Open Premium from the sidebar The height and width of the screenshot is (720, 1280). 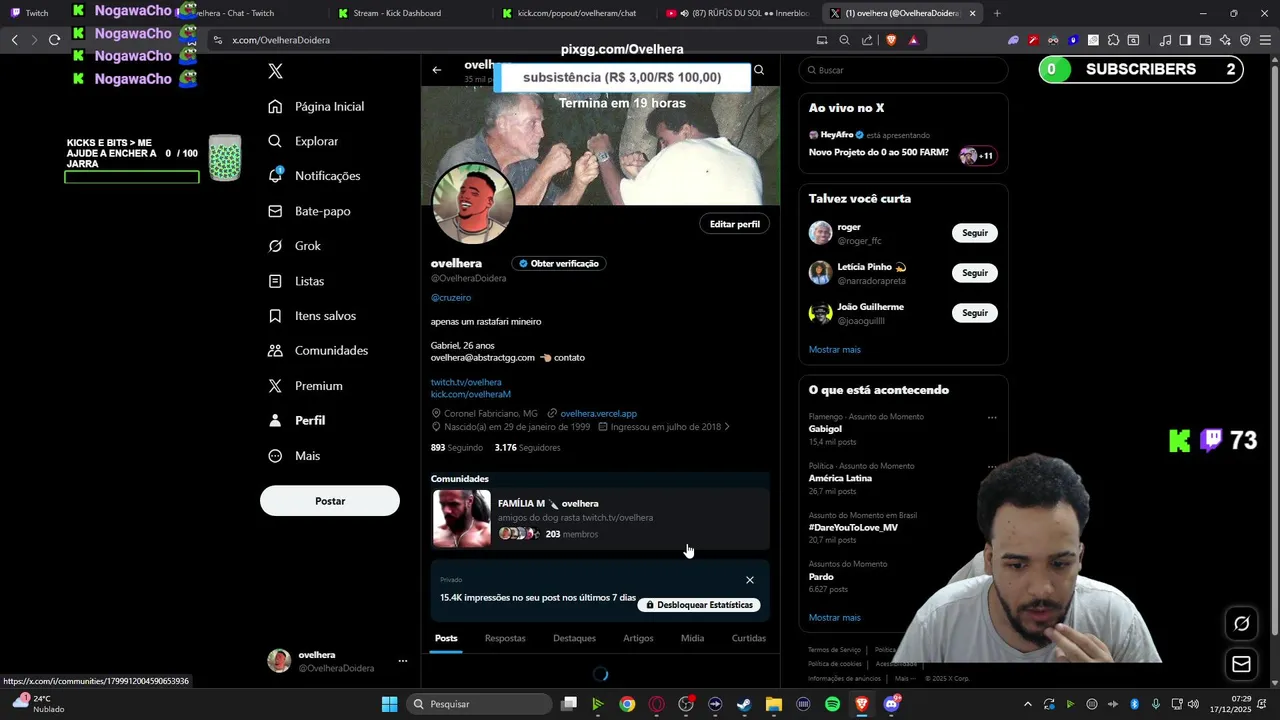[306, 386]
